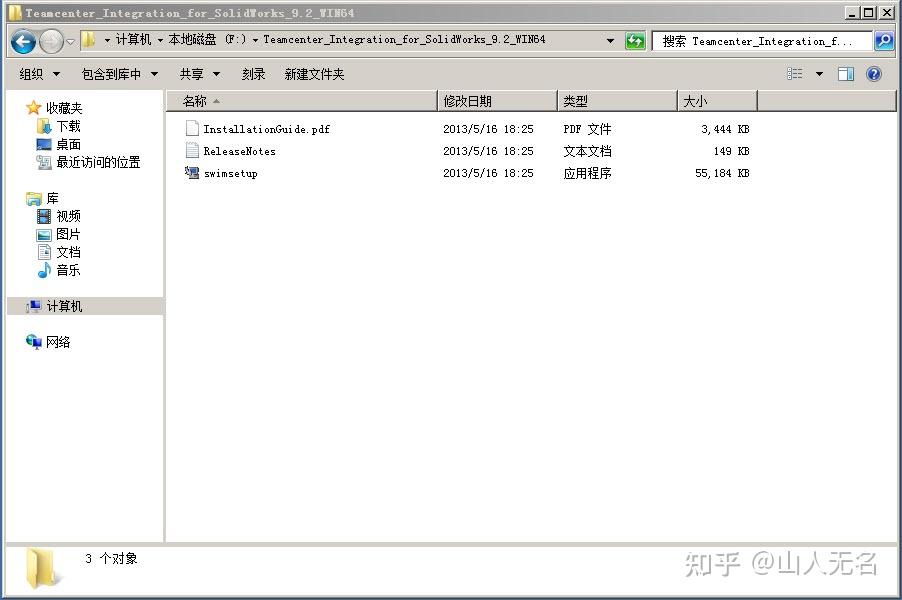Click the 视频 film strip icon
The height and width of the screenshot is (600, 902).
tap(44, 216)
